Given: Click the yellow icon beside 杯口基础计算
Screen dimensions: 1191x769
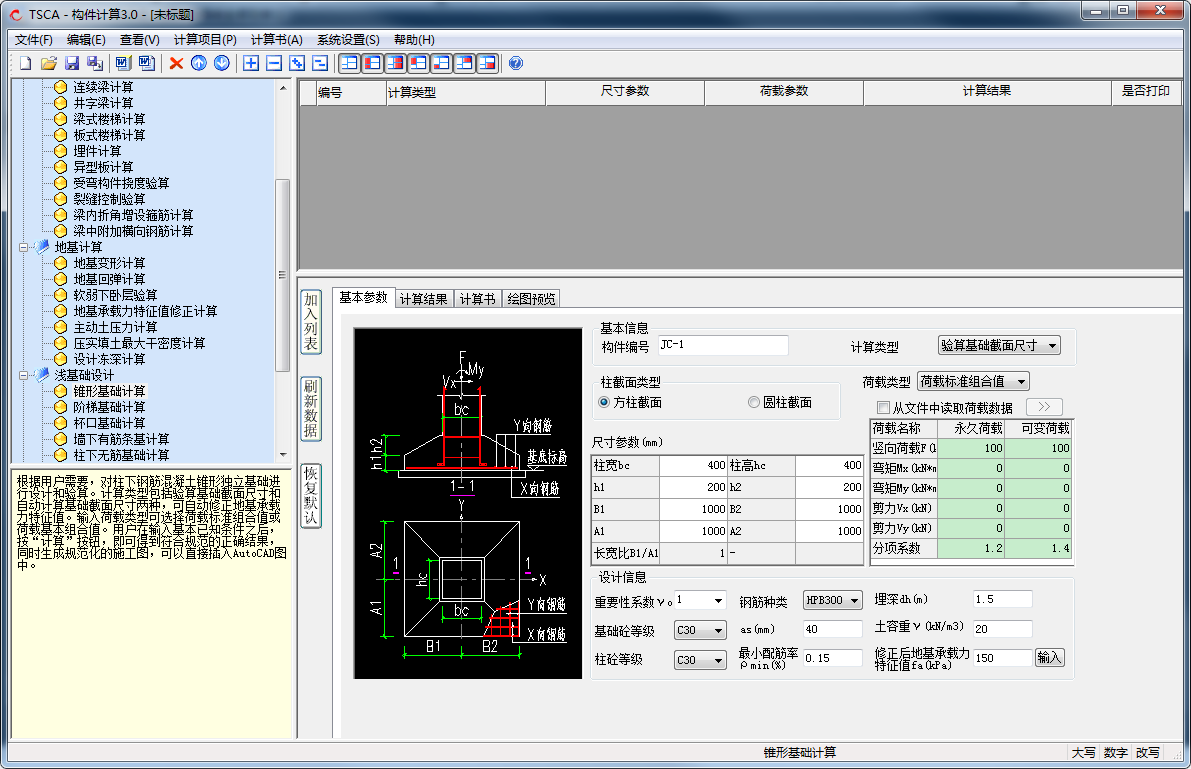Looking at the screenshot, I should pos(61,423).
